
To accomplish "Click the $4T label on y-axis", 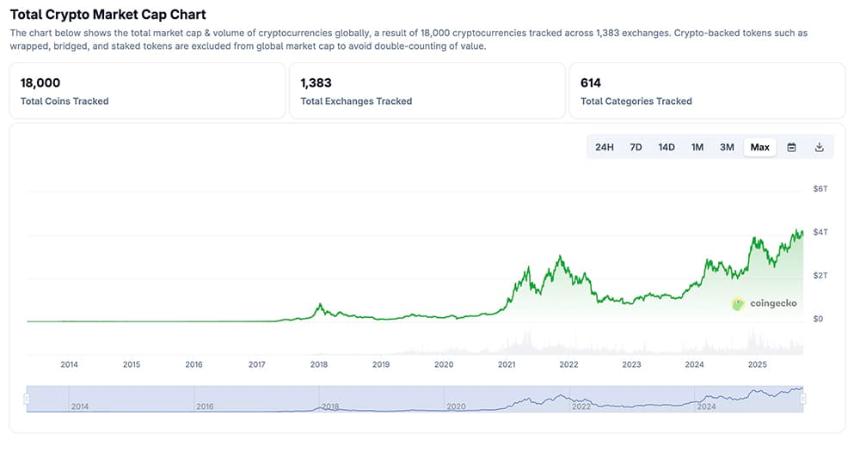I will click(x=819, y=232).
